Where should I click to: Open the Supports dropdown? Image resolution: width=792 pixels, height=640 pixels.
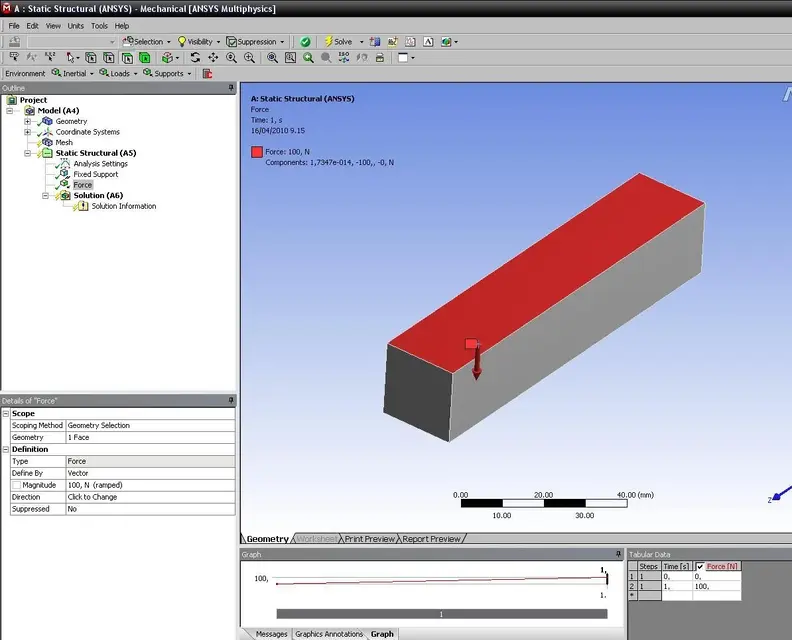[x=168, y=74]
